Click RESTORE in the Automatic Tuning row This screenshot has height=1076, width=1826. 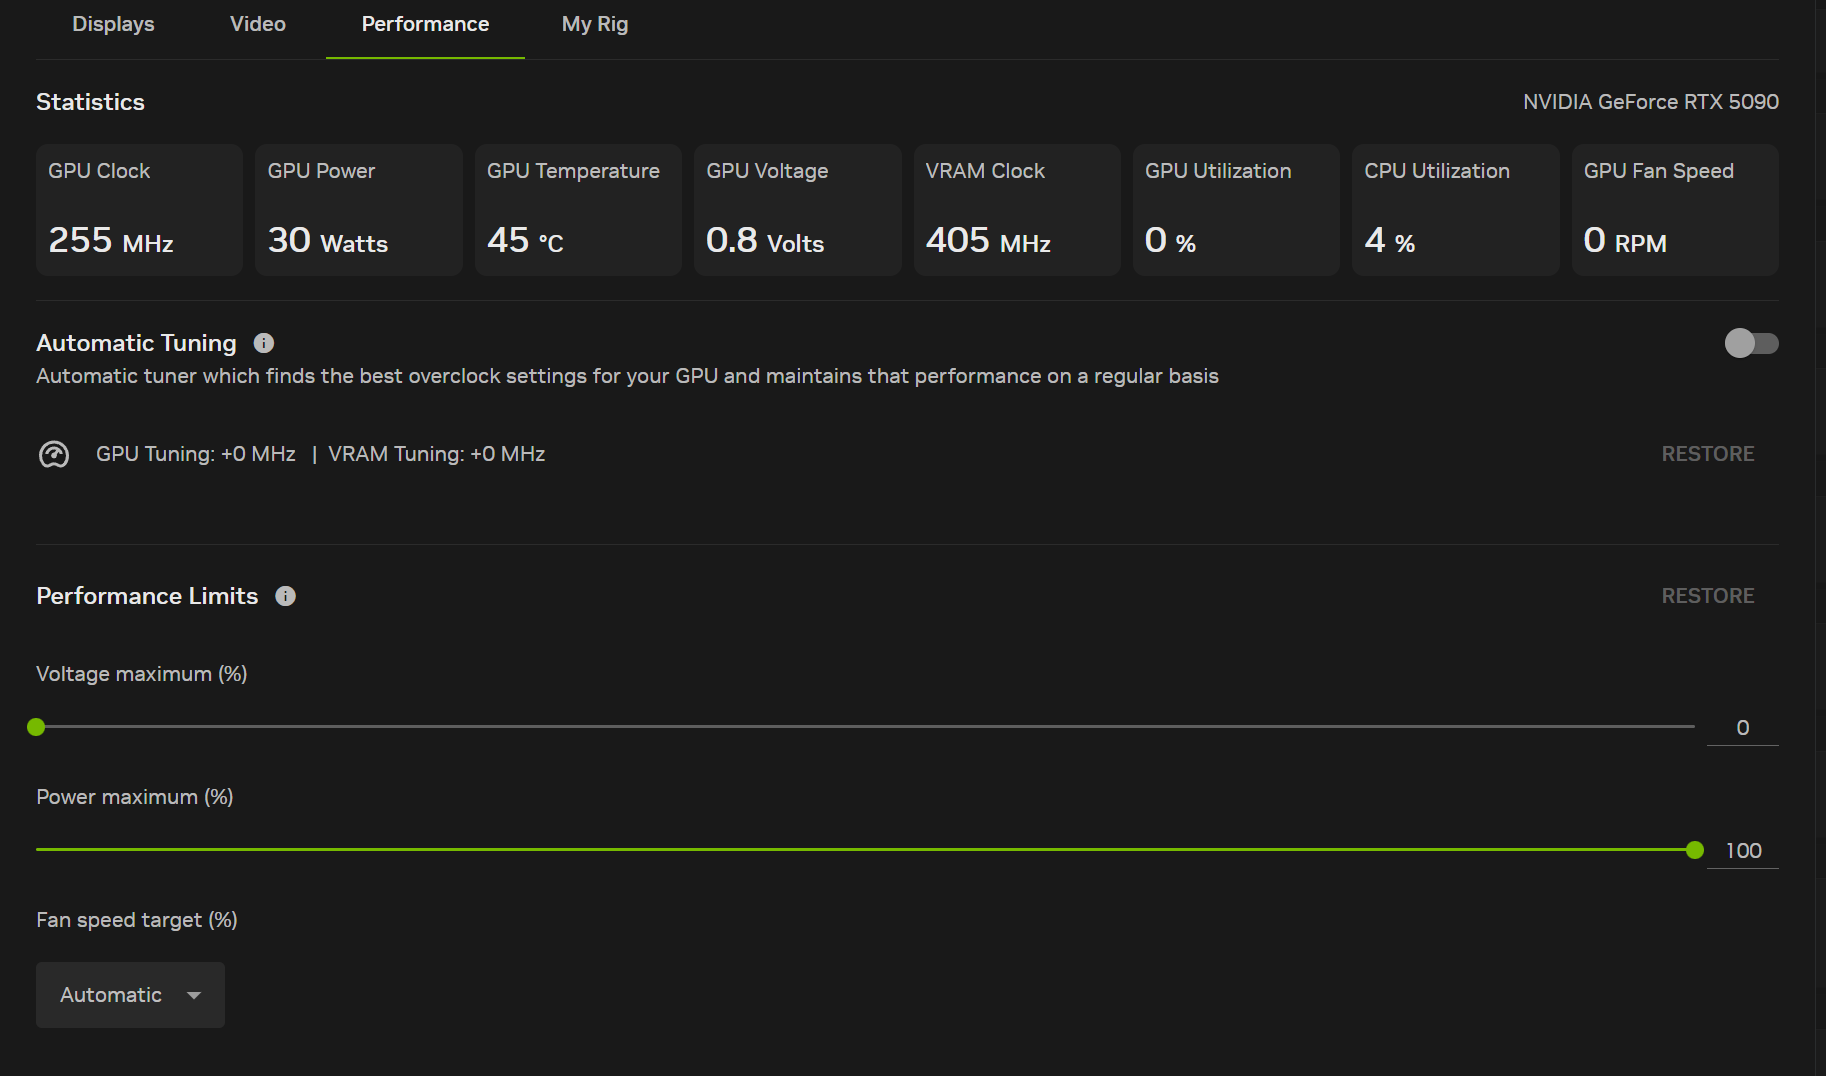(x=1708, y=454)
